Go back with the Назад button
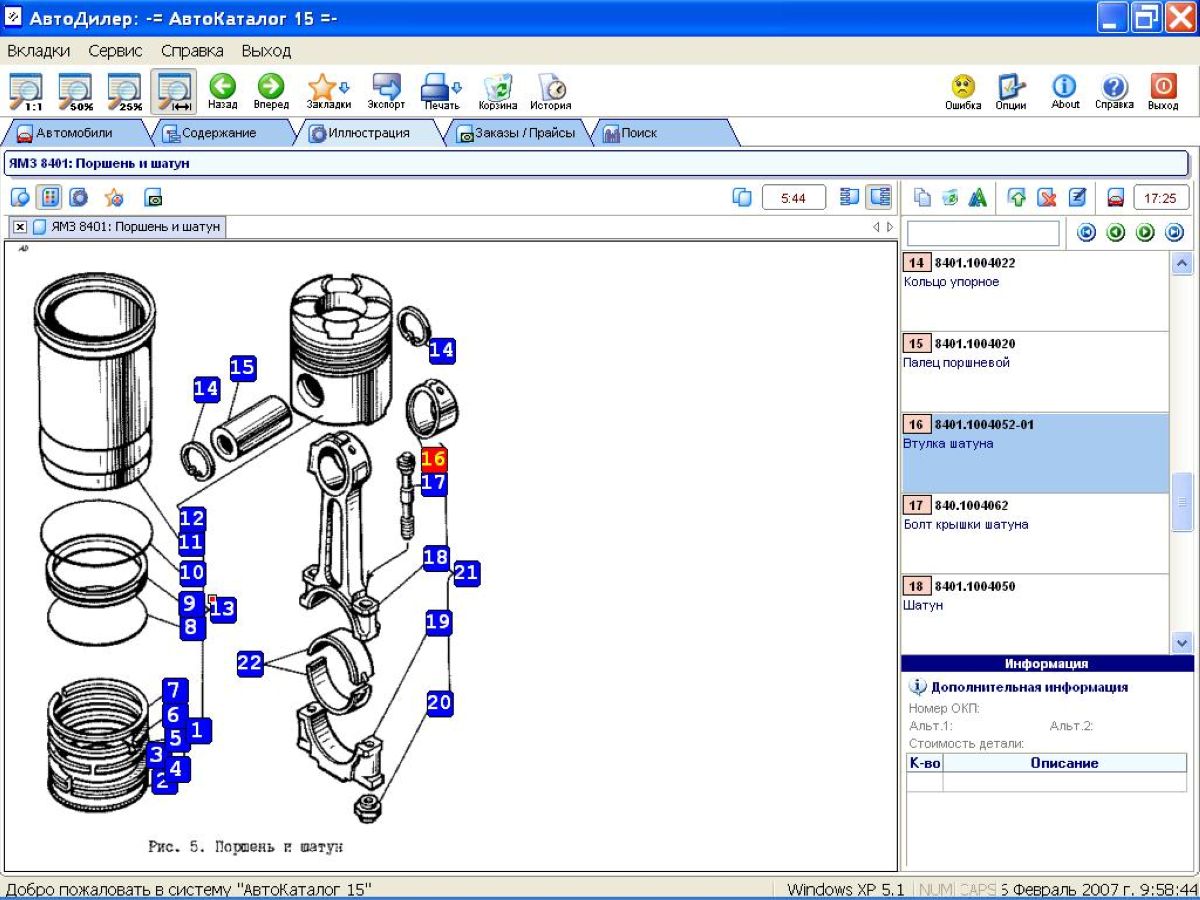This screenshot has width=1200, height=900. point(222,92)
